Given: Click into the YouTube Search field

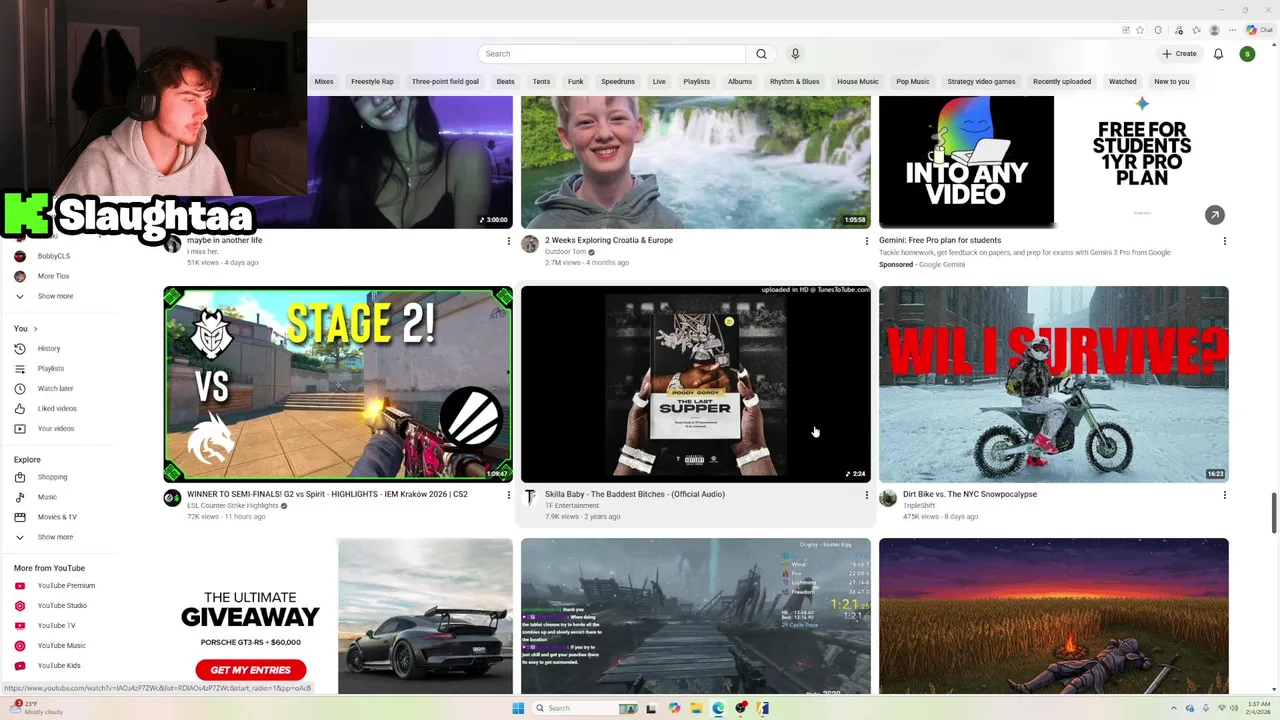Looking at the screenshot, I should point(612,54).
